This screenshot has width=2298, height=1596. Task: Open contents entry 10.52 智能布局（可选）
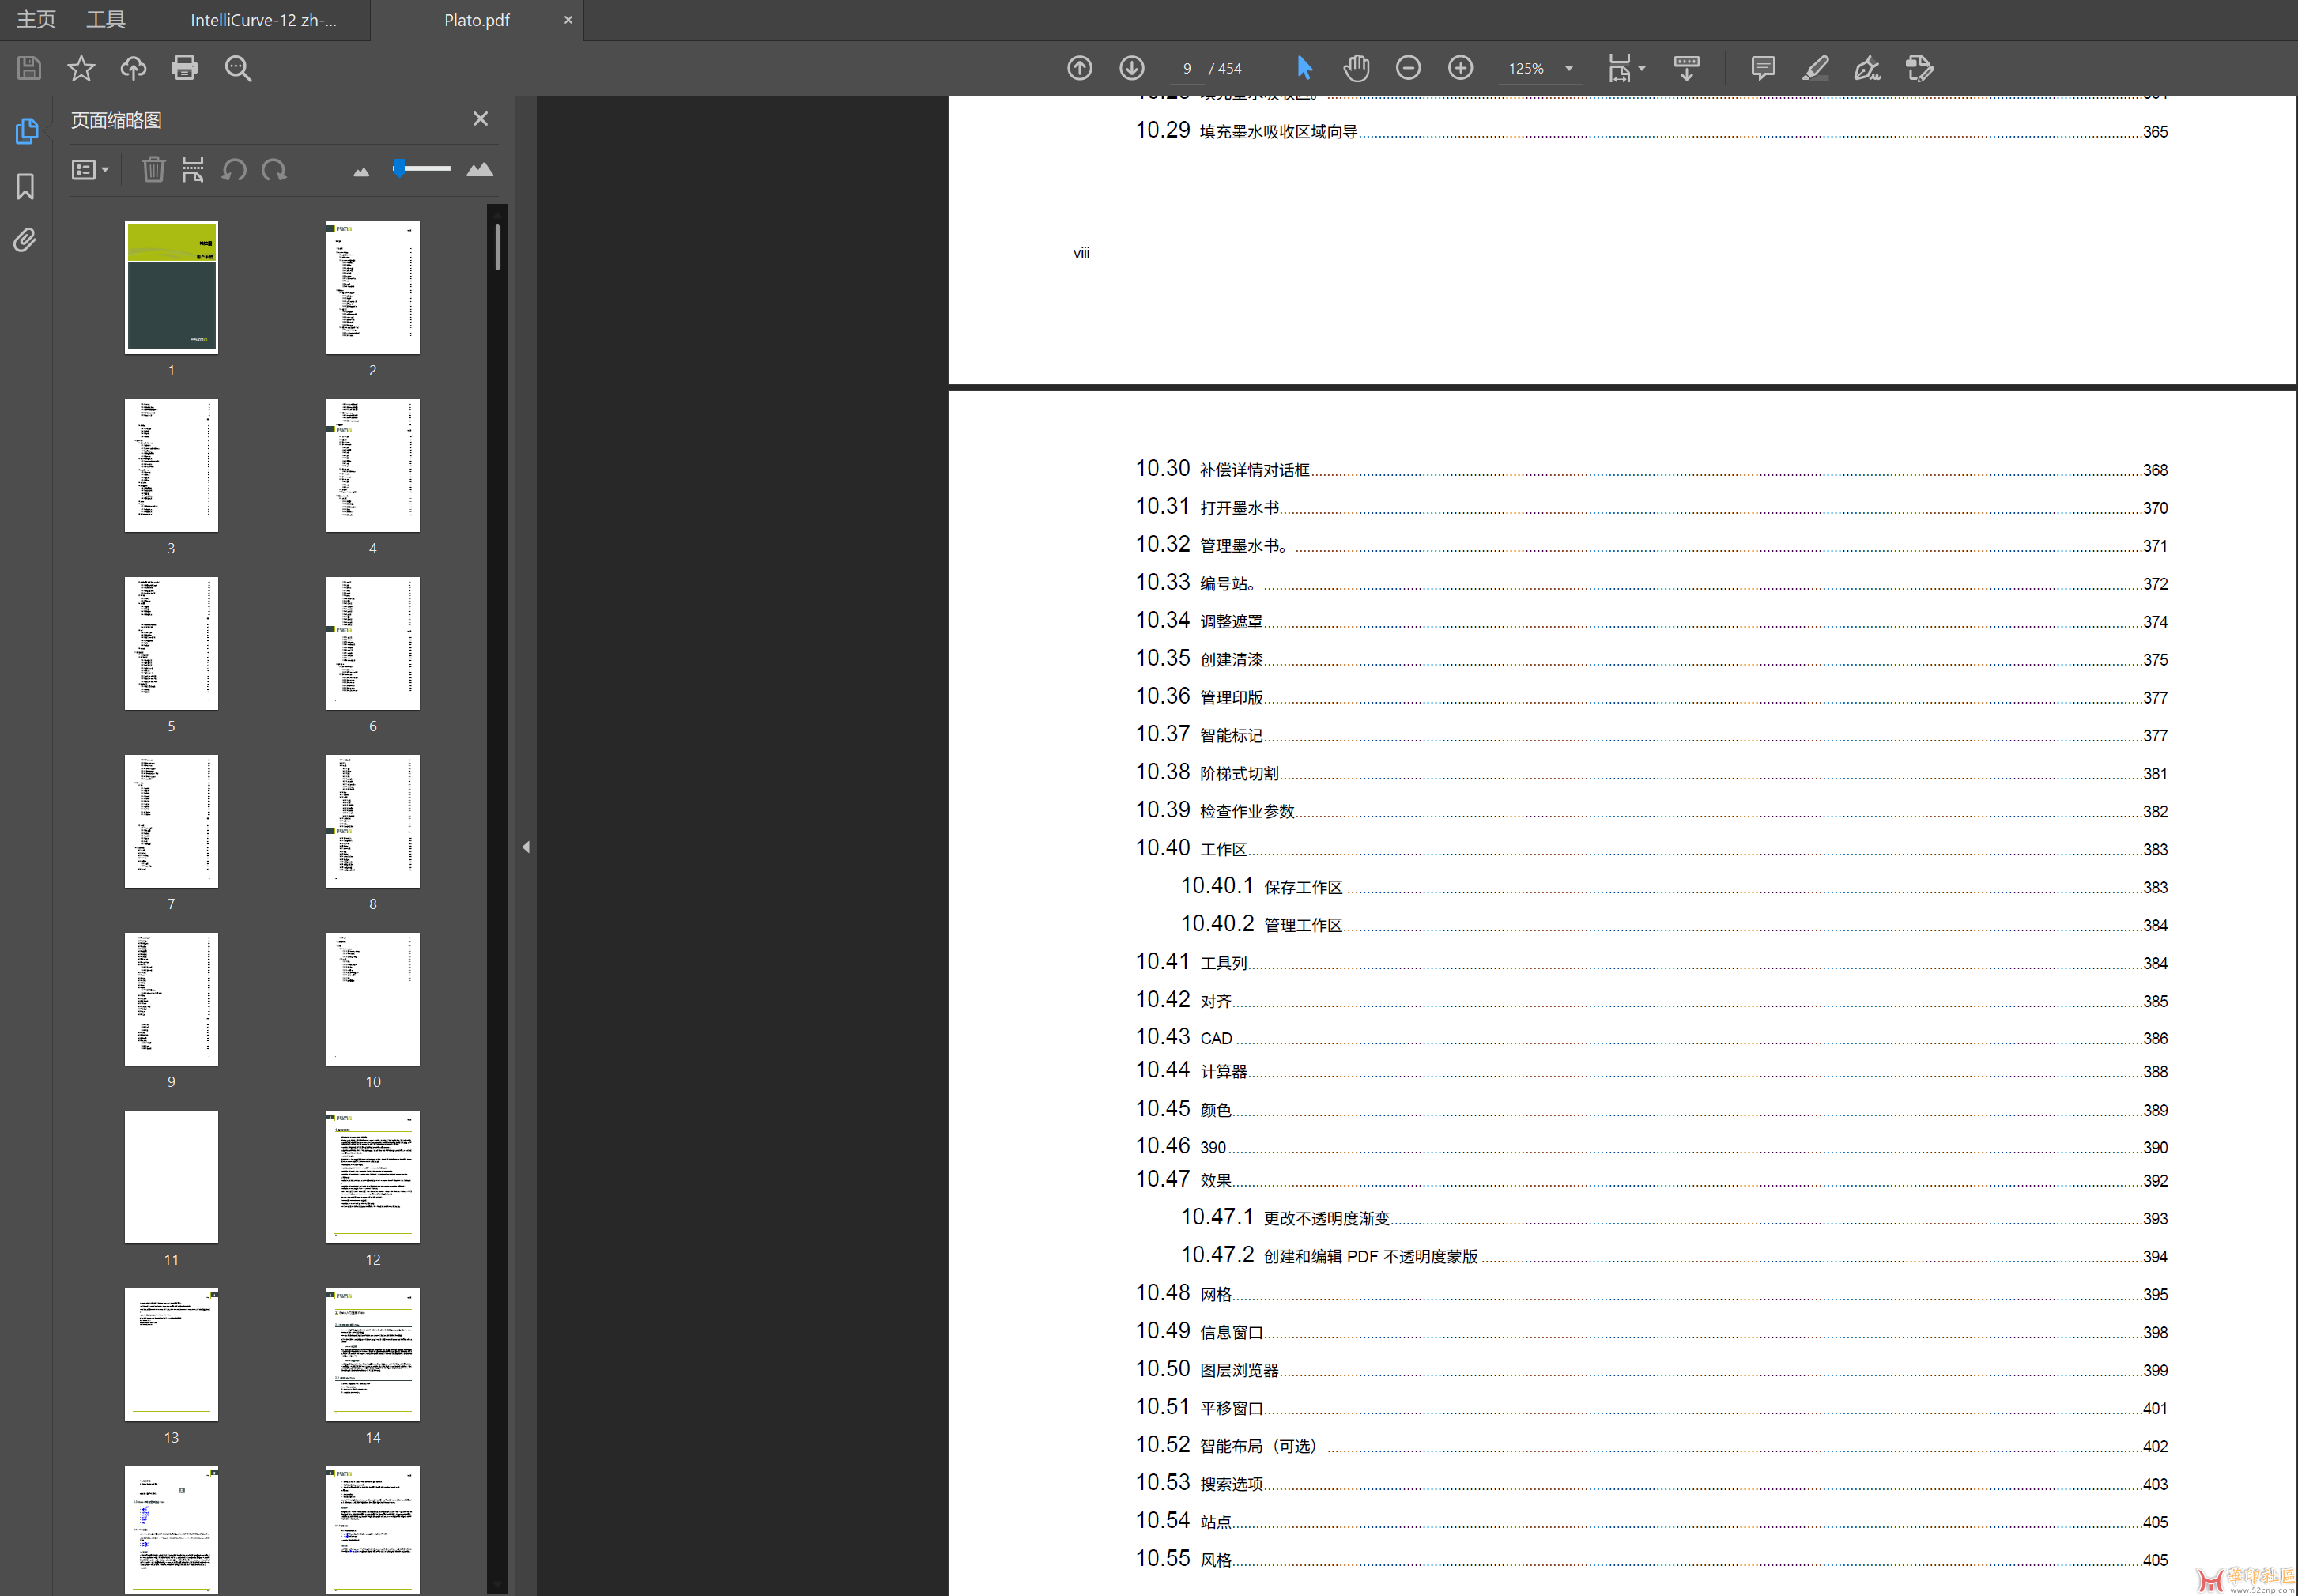pyautogui.click(x=1651, y=1446)
